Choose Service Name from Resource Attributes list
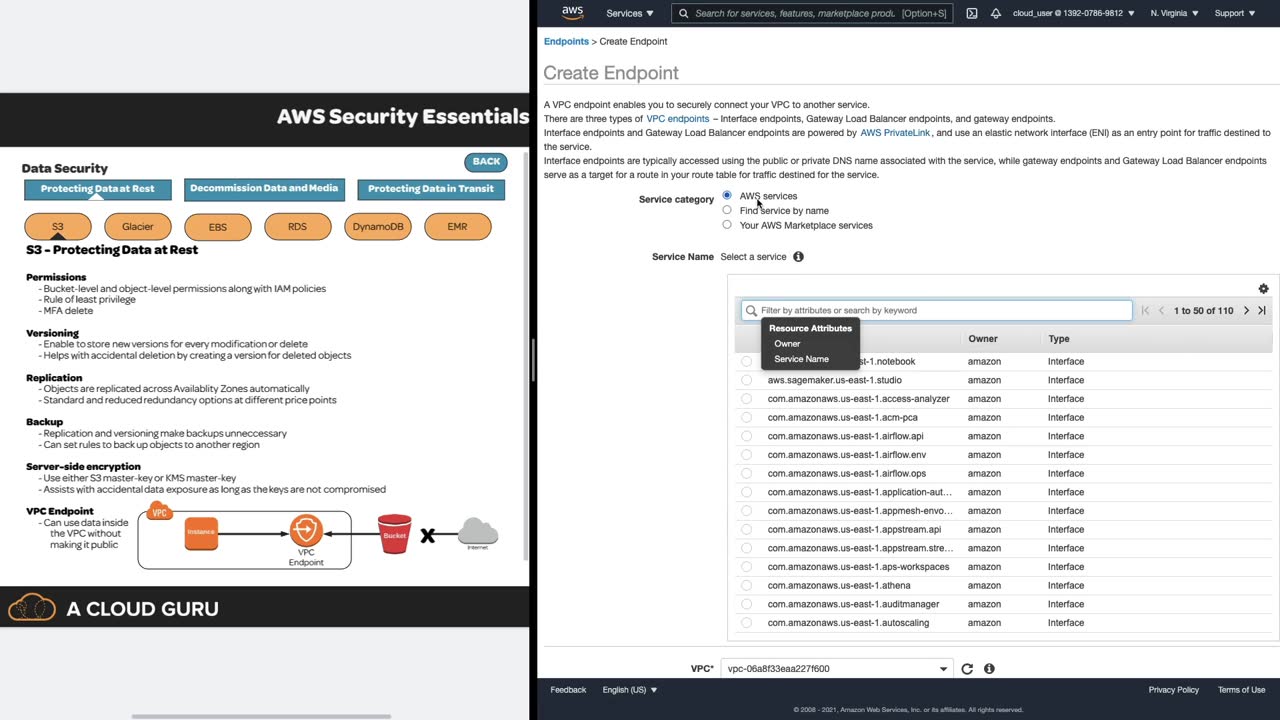 pyautogui.click(x=801, y=359)
